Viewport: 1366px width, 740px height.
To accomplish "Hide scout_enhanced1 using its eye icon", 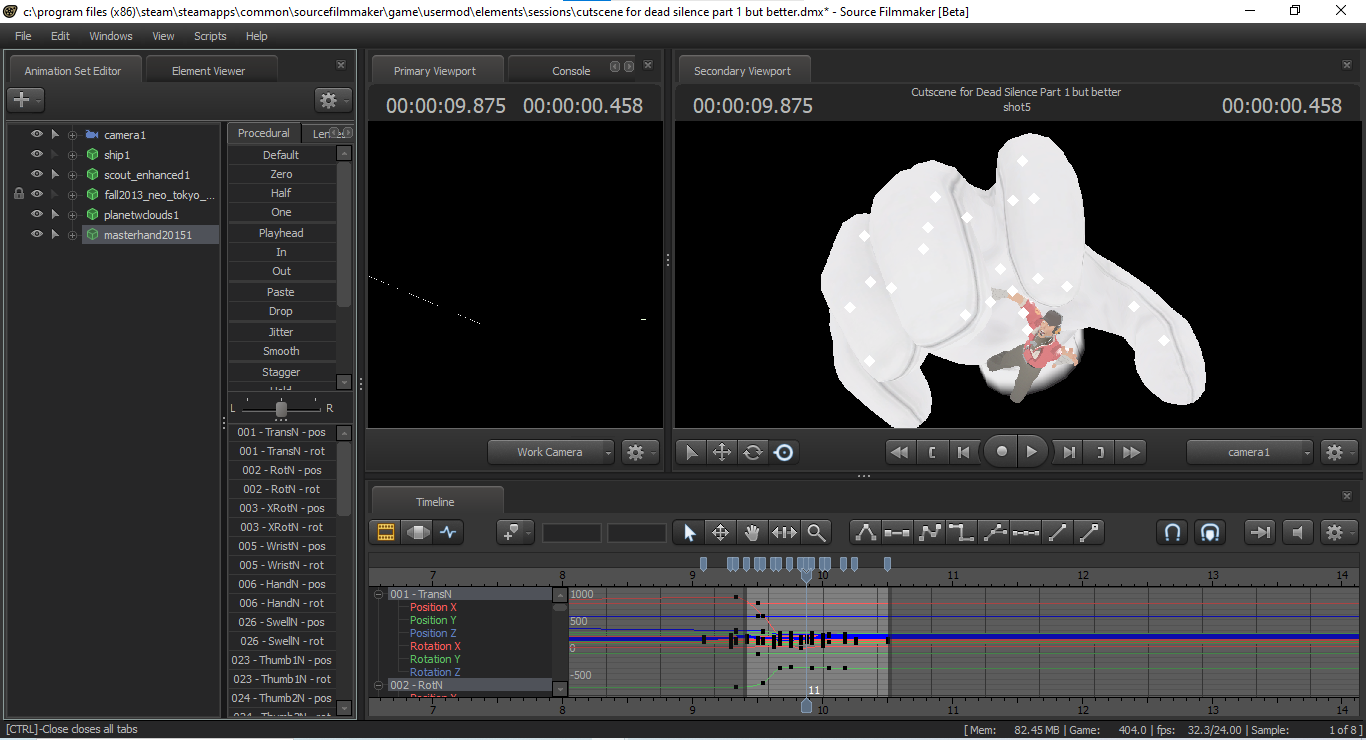I will click(37, 174).
